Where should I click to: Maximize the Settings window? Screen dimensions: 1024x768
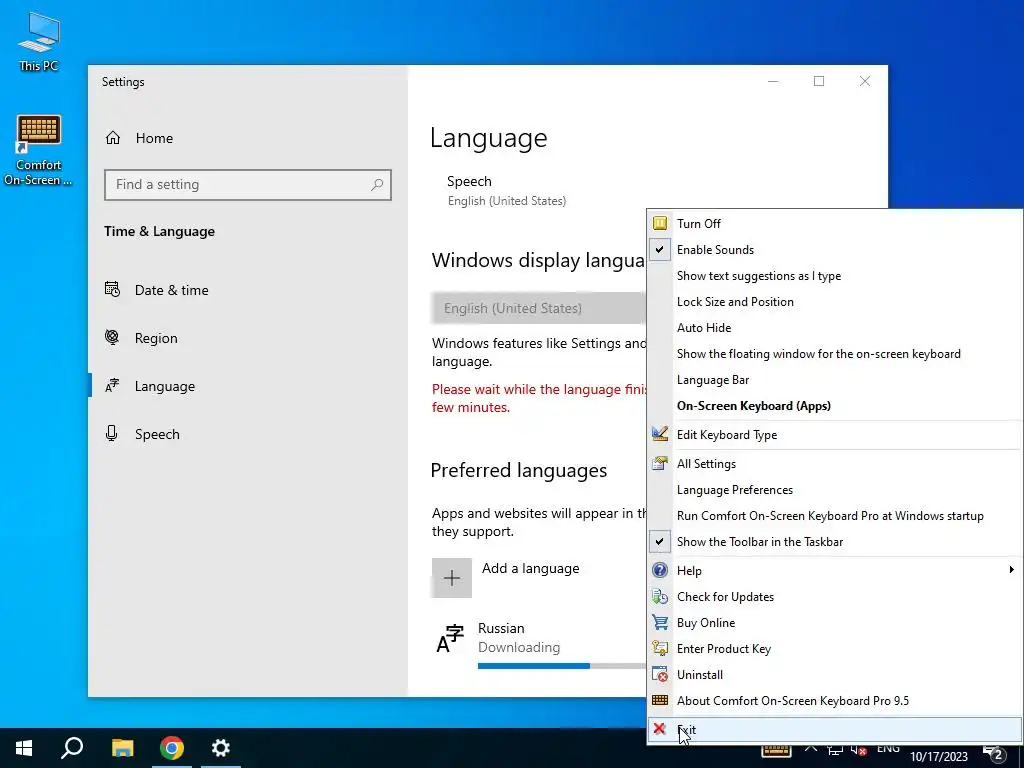(x=819, y=81)
